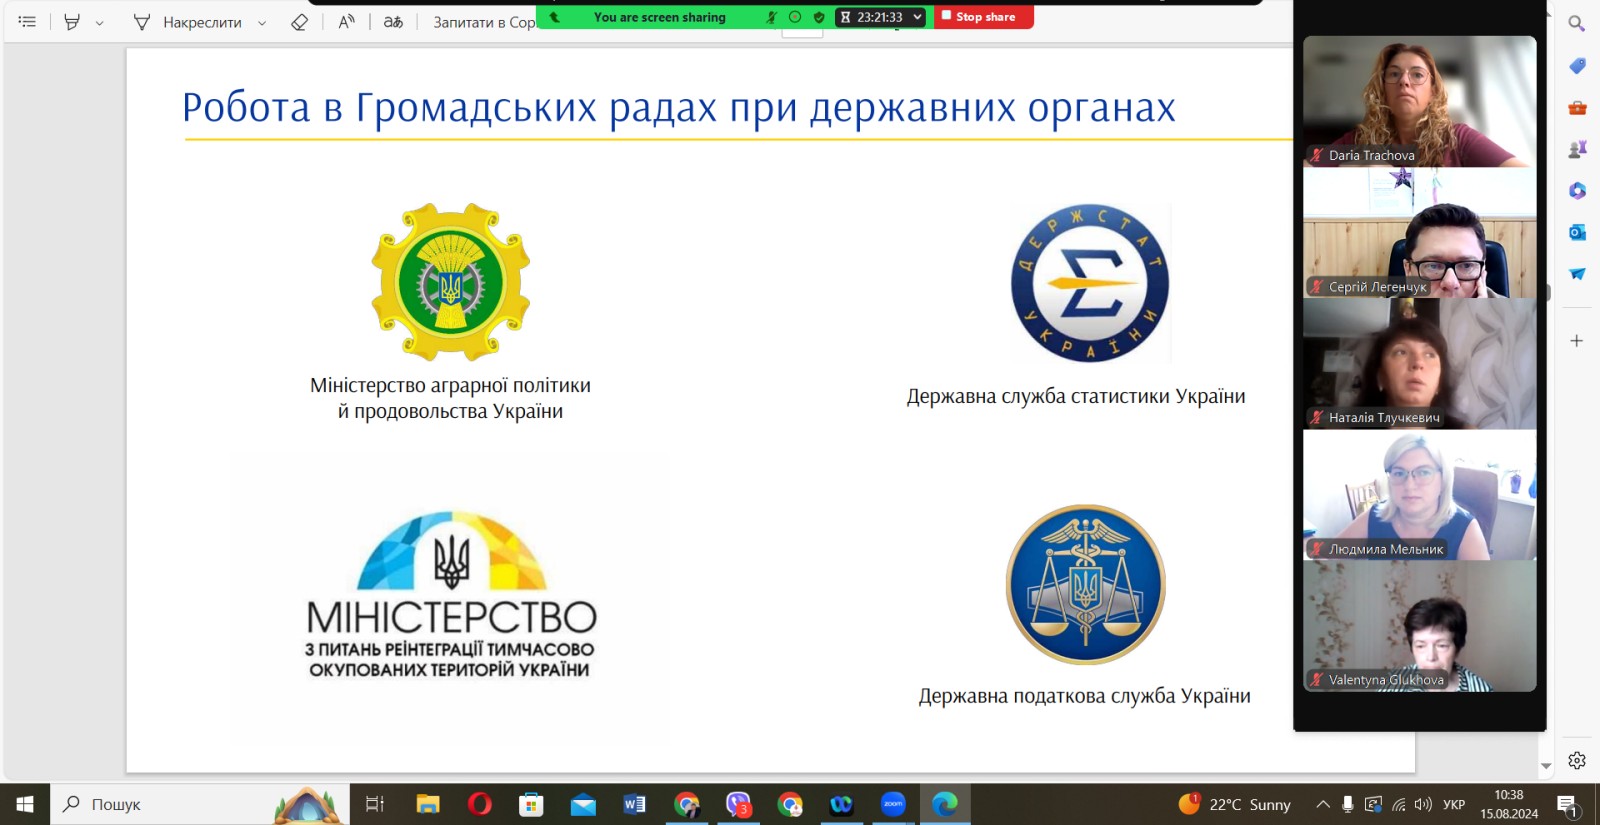Click the reintegration ministry logo
Image resolution: width=1600 pixels, height=825 pixels.
pyautogui.click(x=451, y=596)
